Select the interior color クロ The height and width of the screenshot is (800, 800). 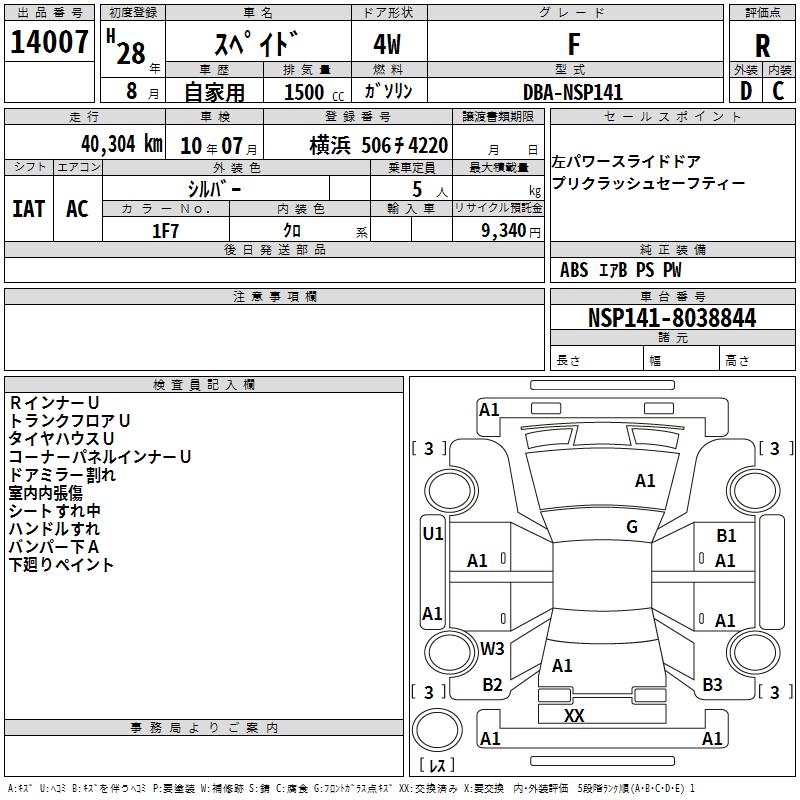pos(292,231)
